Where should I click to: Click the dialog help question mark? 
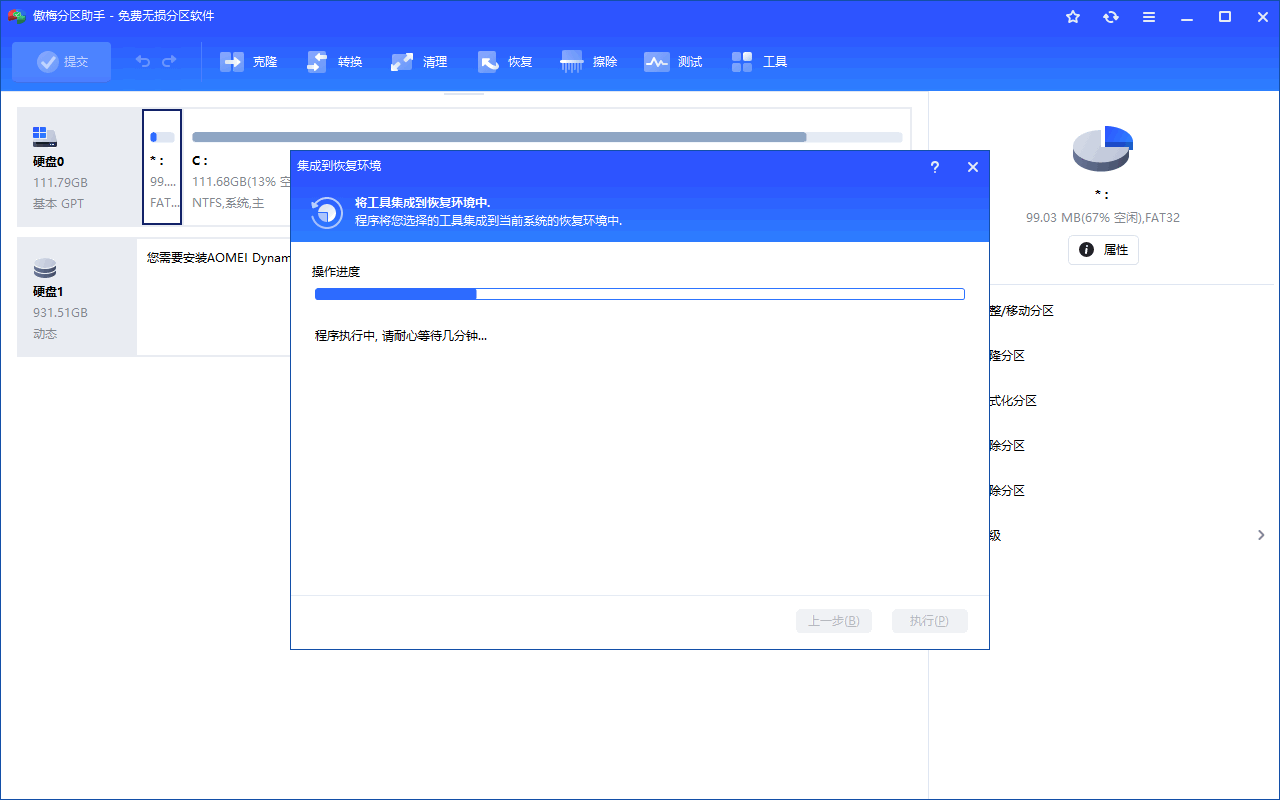935,167
